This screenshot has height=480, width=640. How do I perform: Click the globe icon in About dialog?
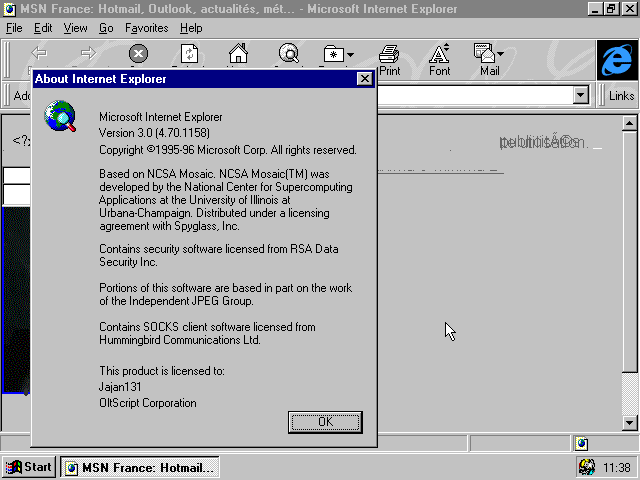point(60,116)
